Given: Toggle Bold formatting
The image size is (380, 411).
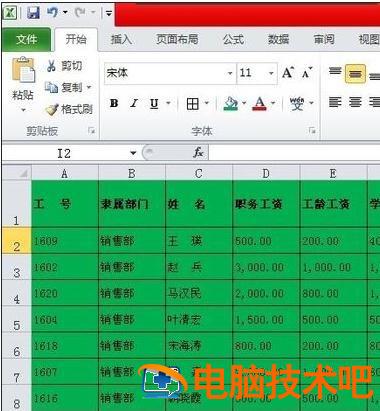Looking at the screenshot, I should point(114,103).
